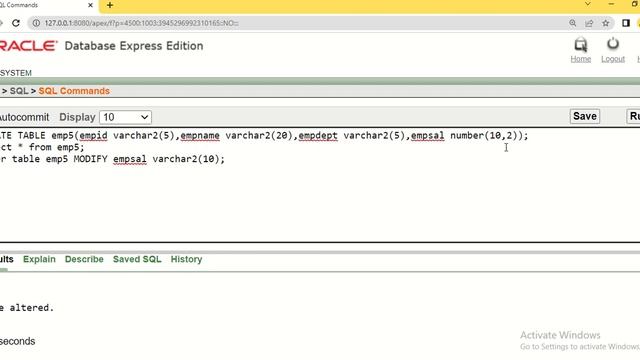Close the SQL Commands browser tab

click(91, 5)
